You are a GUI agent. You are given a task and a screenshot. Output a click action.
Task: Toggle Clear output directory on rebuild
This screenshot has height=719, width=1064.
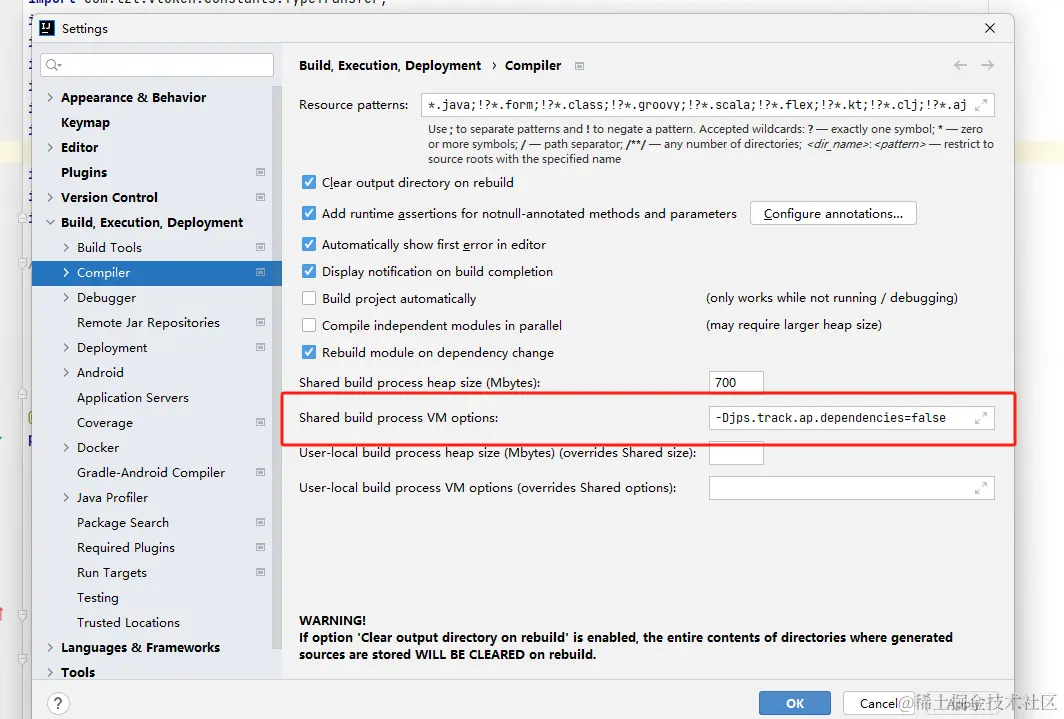309,182
